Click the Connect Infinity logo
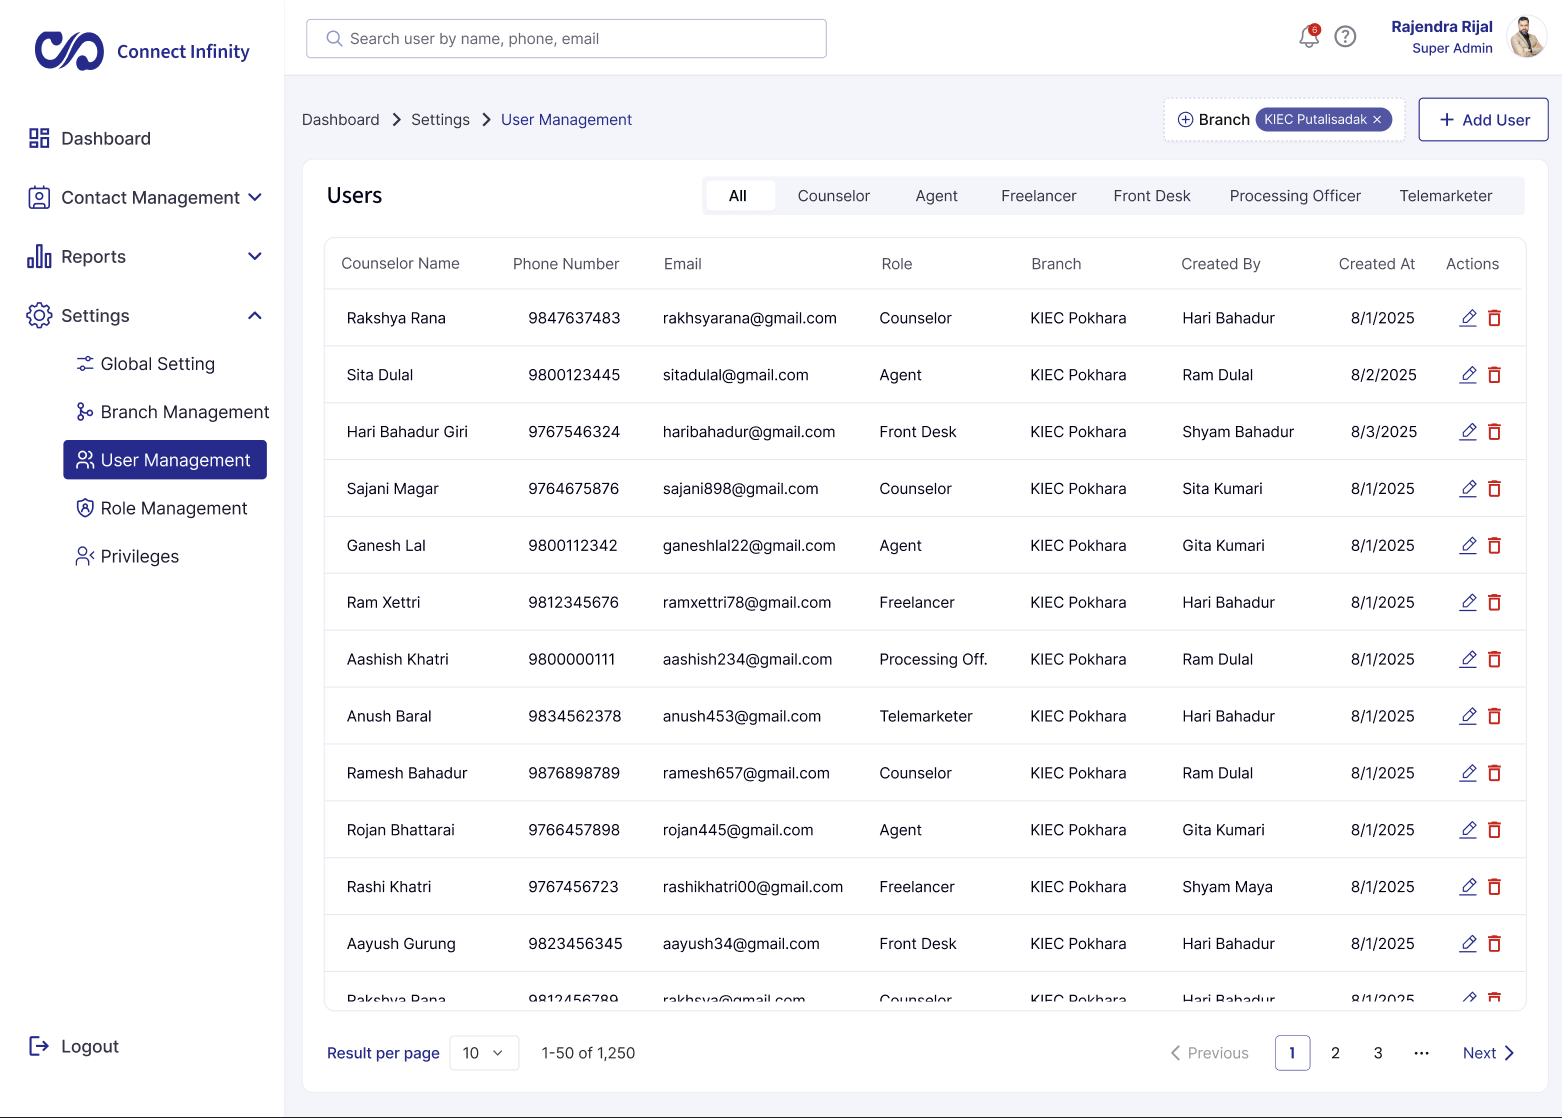This screenshot has height=1118, width=1562. 142,50
